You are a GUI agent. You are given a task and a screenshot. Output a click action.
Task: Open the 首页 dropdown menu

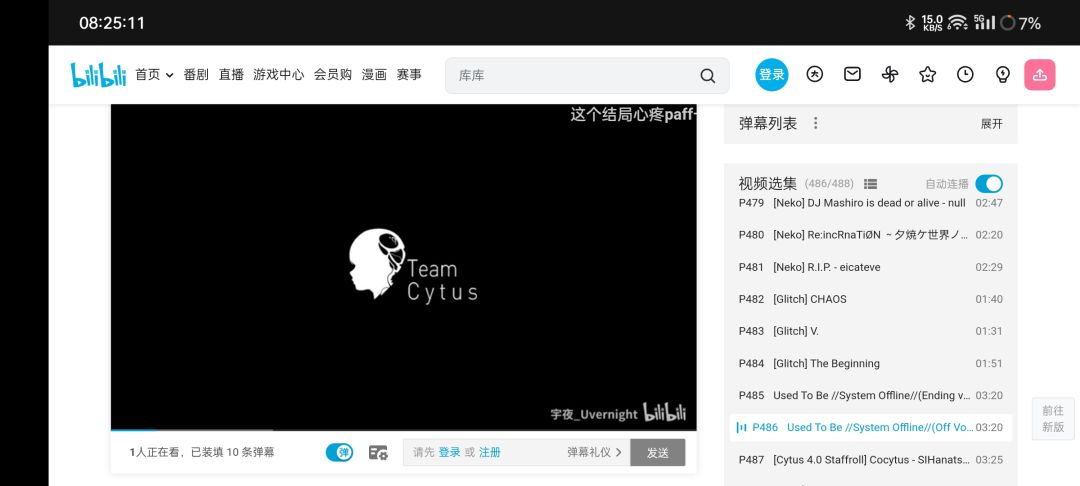coord(154,75)
